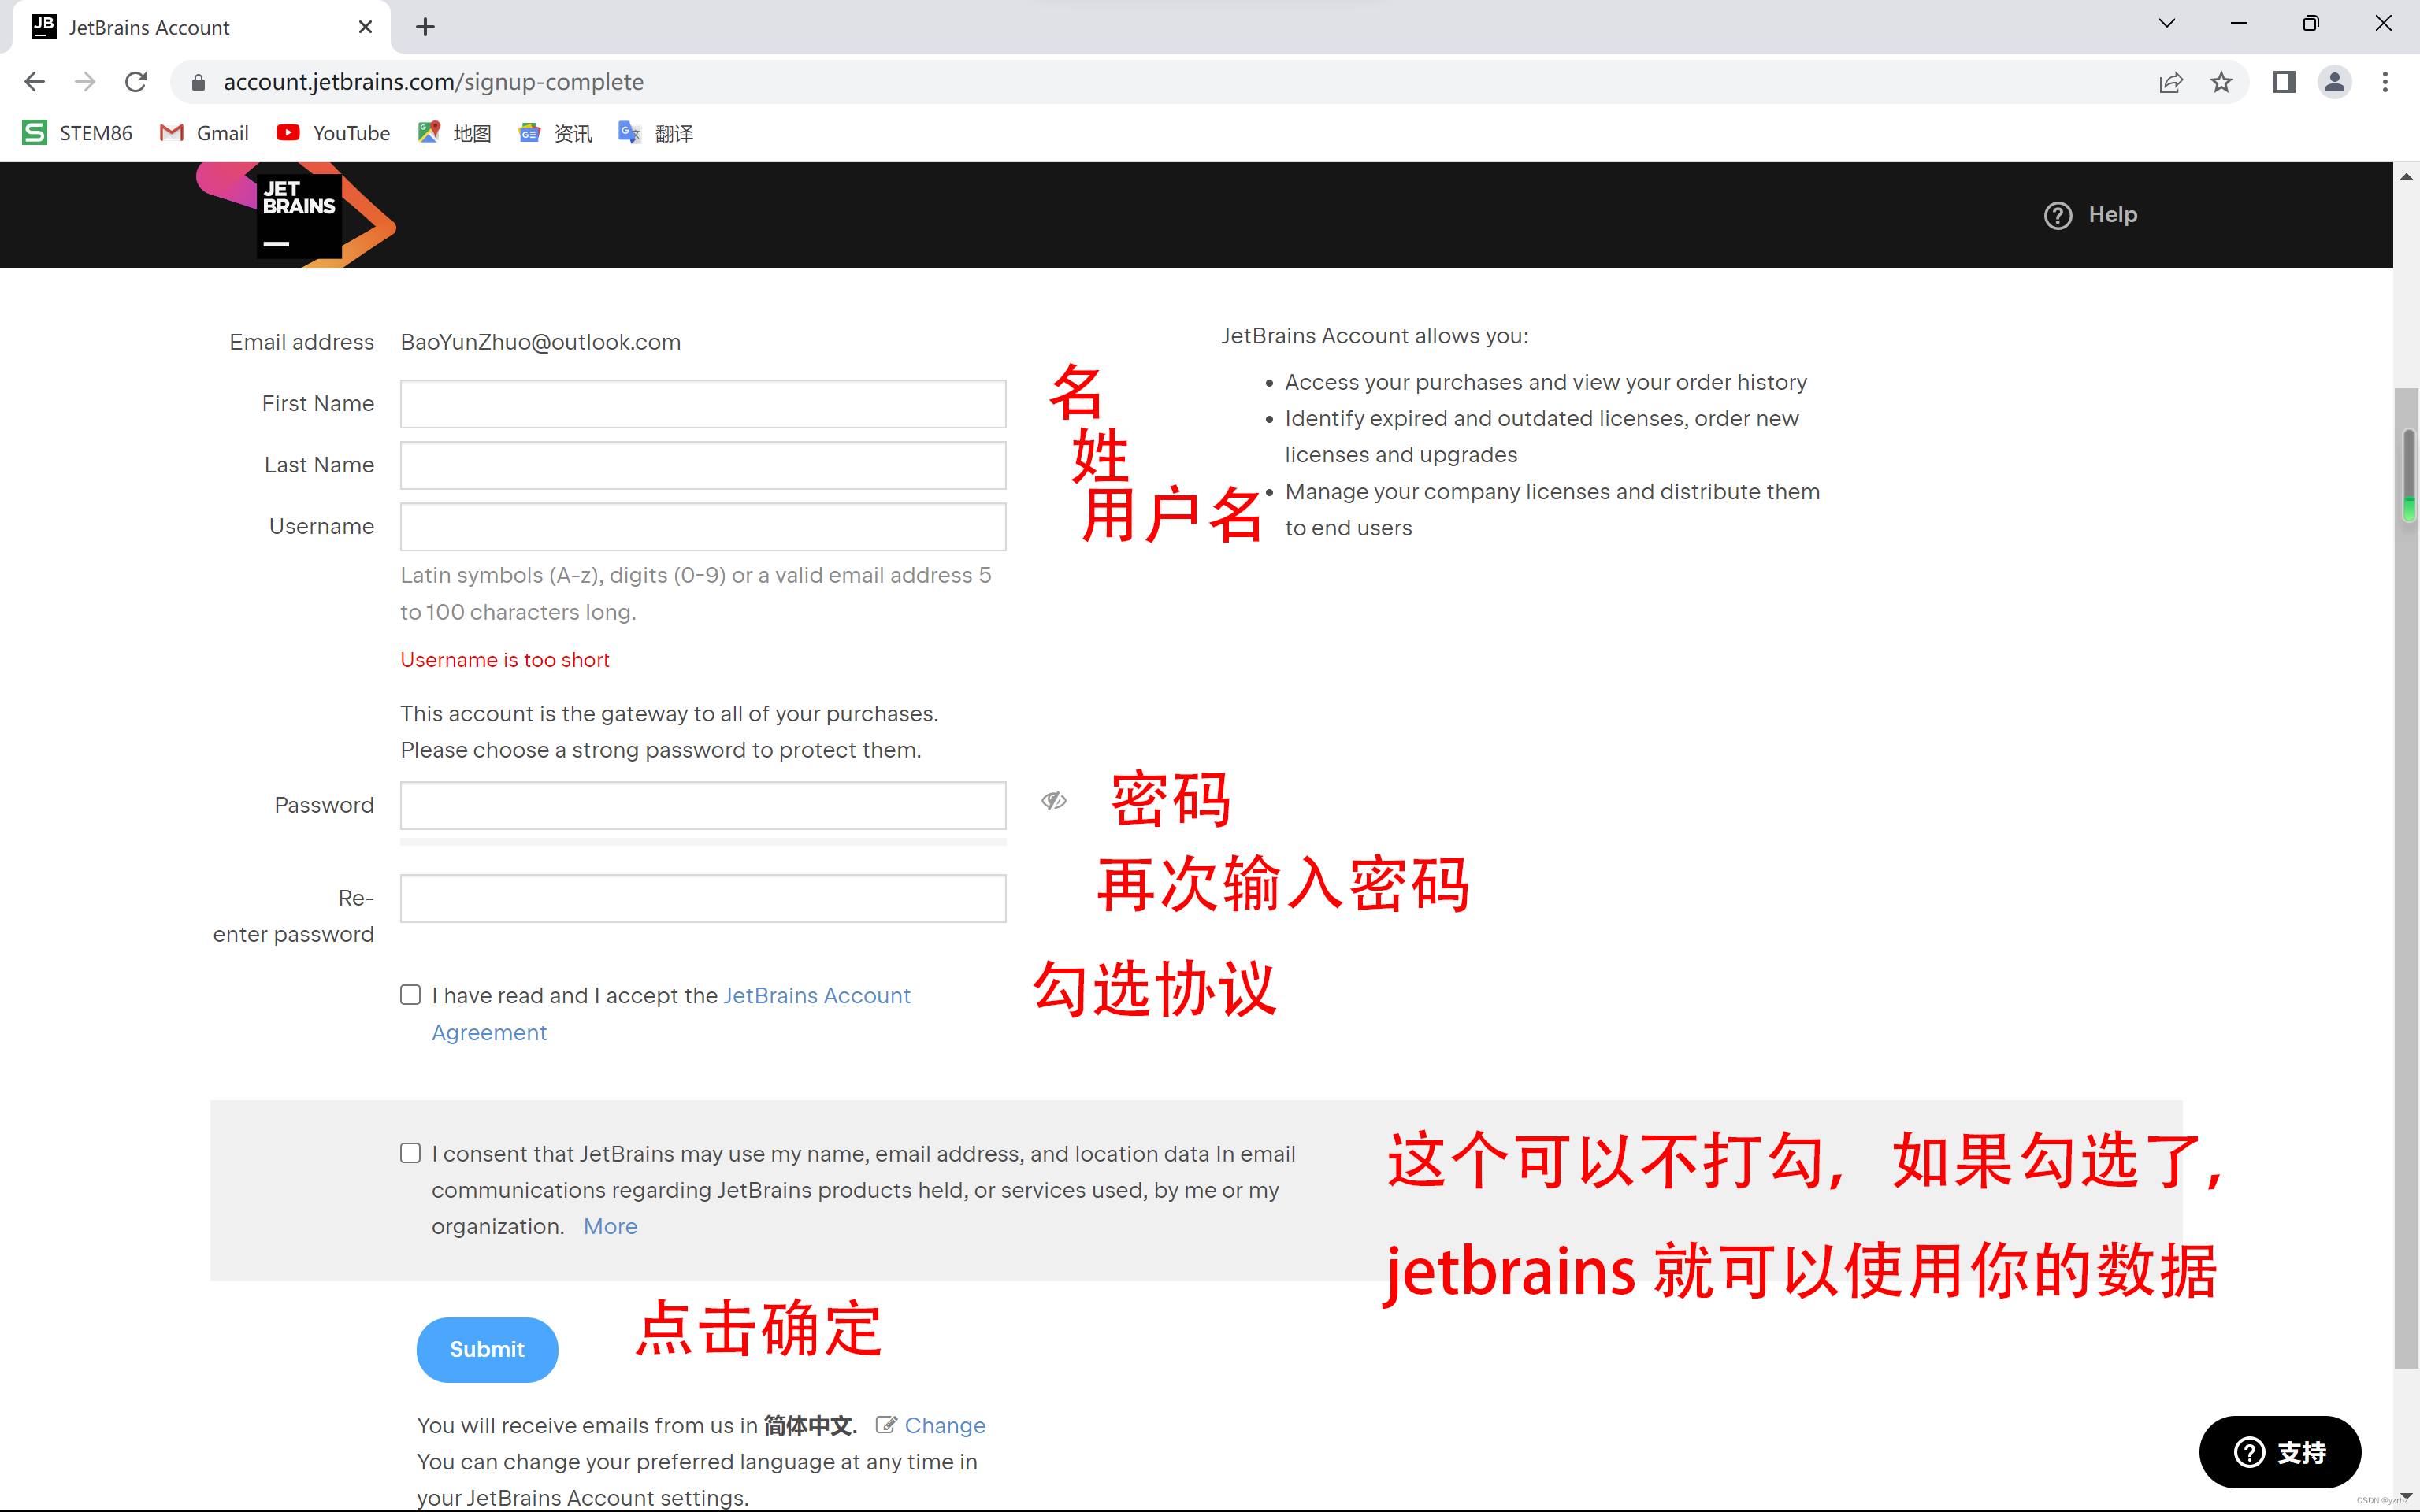Open Help via question mark icon
2420x1512 pixels.
tap(2057, 215)
